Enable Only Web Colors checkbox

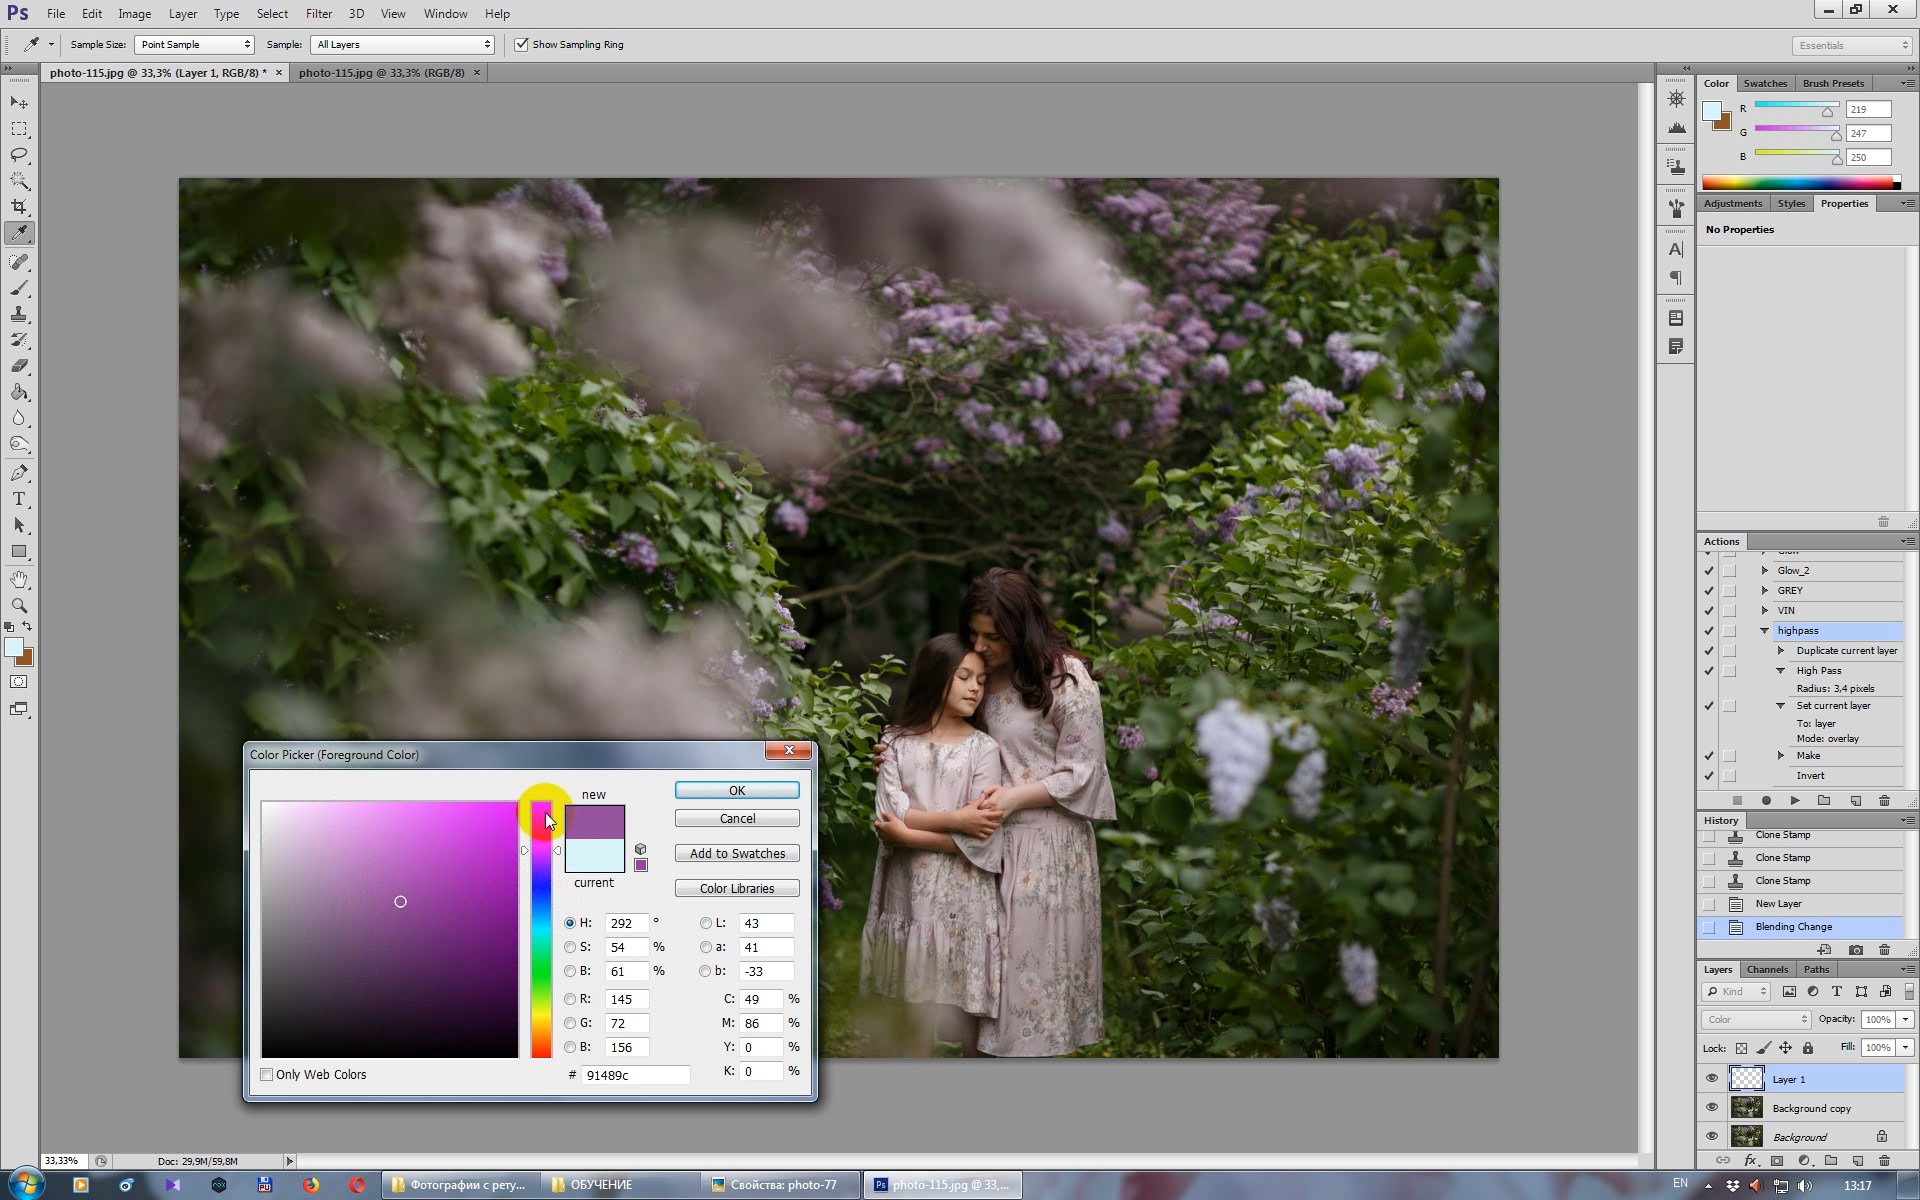point(267,1075)
